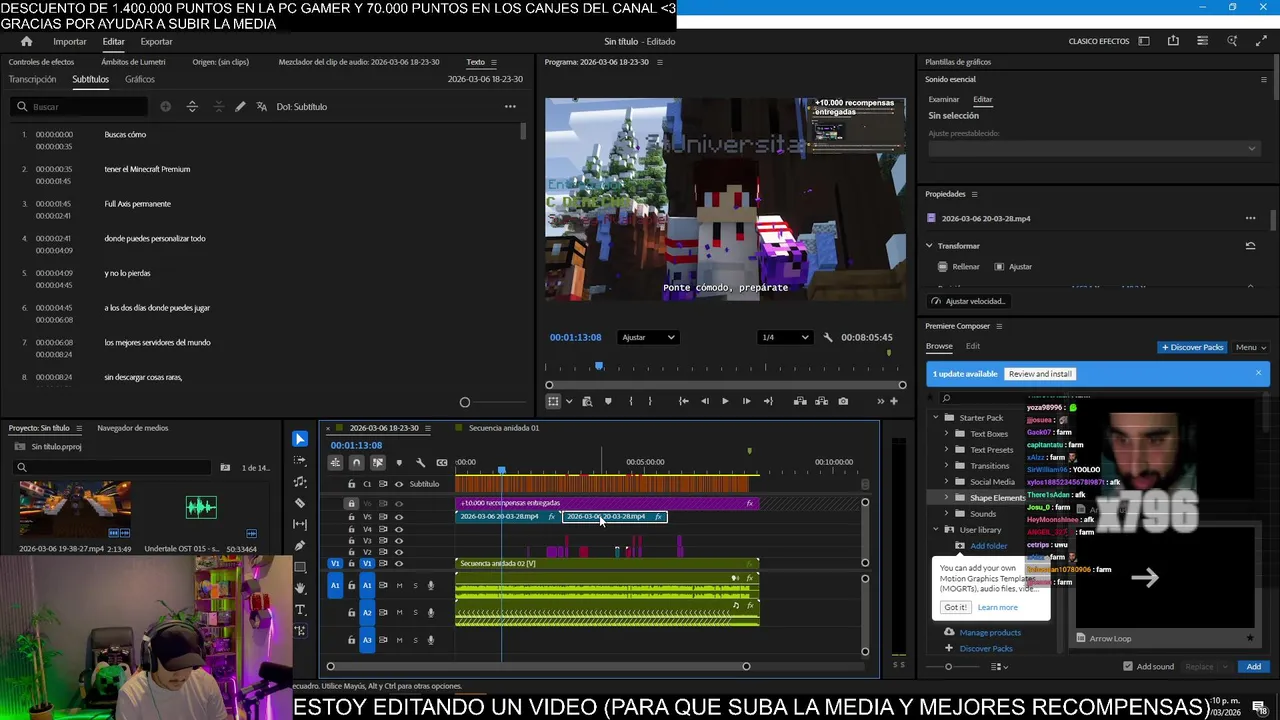Viewport: 1280px width, 720px height.
Task: Open the Exportar tab
Action: click(x=156, y=41)
